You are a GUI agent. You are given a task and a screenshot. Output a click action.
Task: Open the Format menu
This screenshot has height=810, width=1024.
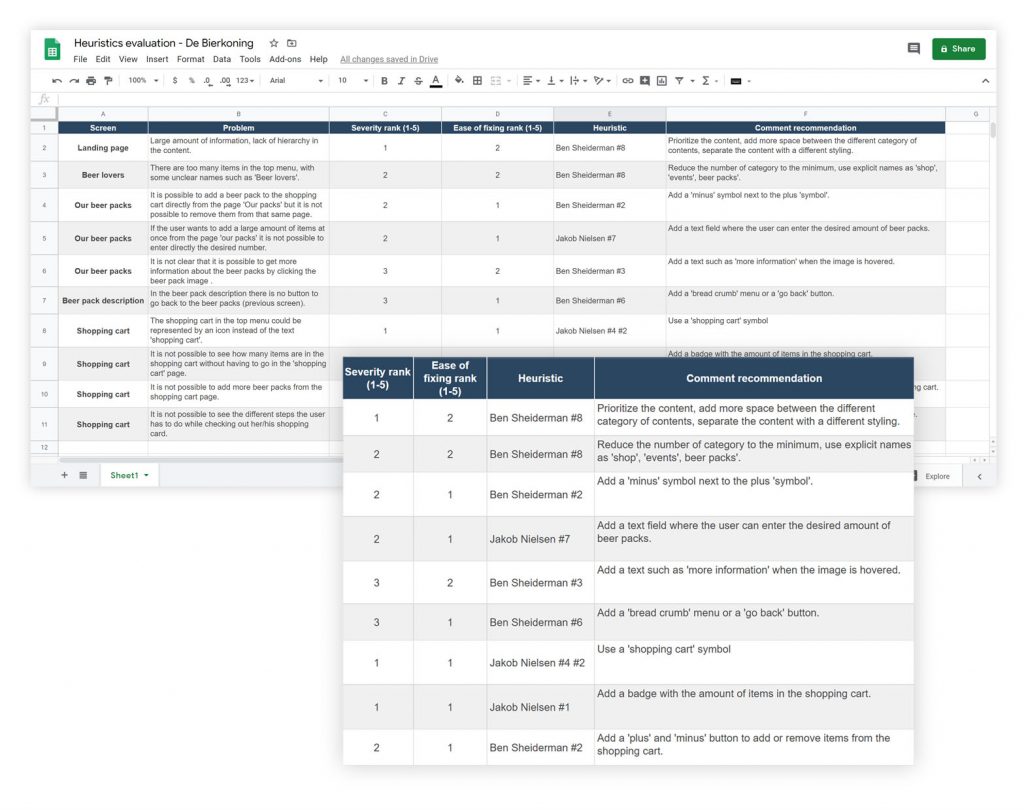190,60
